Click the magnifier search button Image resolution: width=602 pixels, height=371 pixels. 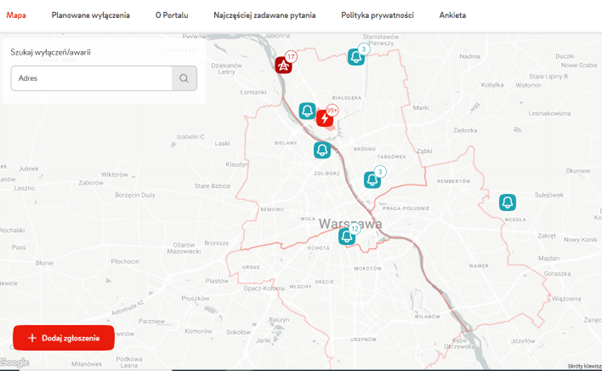pos(184,78)
